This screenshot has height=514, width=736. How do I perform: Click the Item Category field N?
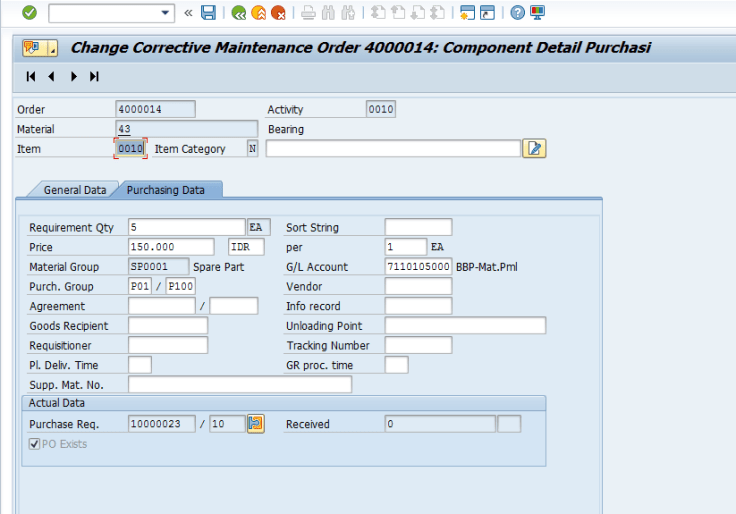pos(253,149)
